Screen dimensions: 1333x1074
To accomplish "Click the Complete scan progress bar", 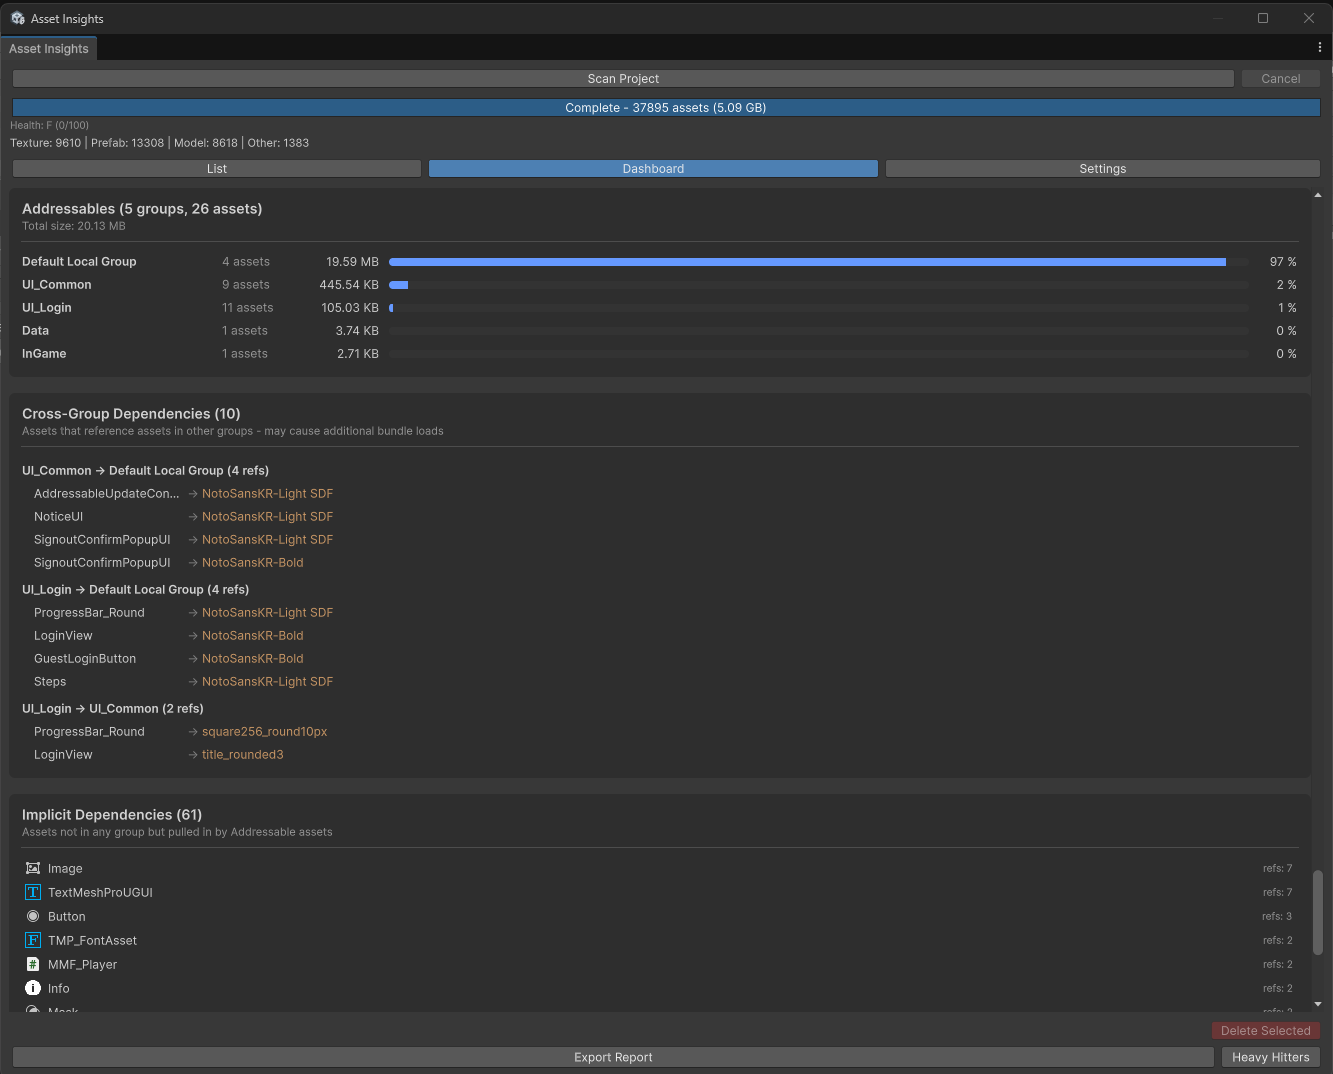I will [666, 108].
